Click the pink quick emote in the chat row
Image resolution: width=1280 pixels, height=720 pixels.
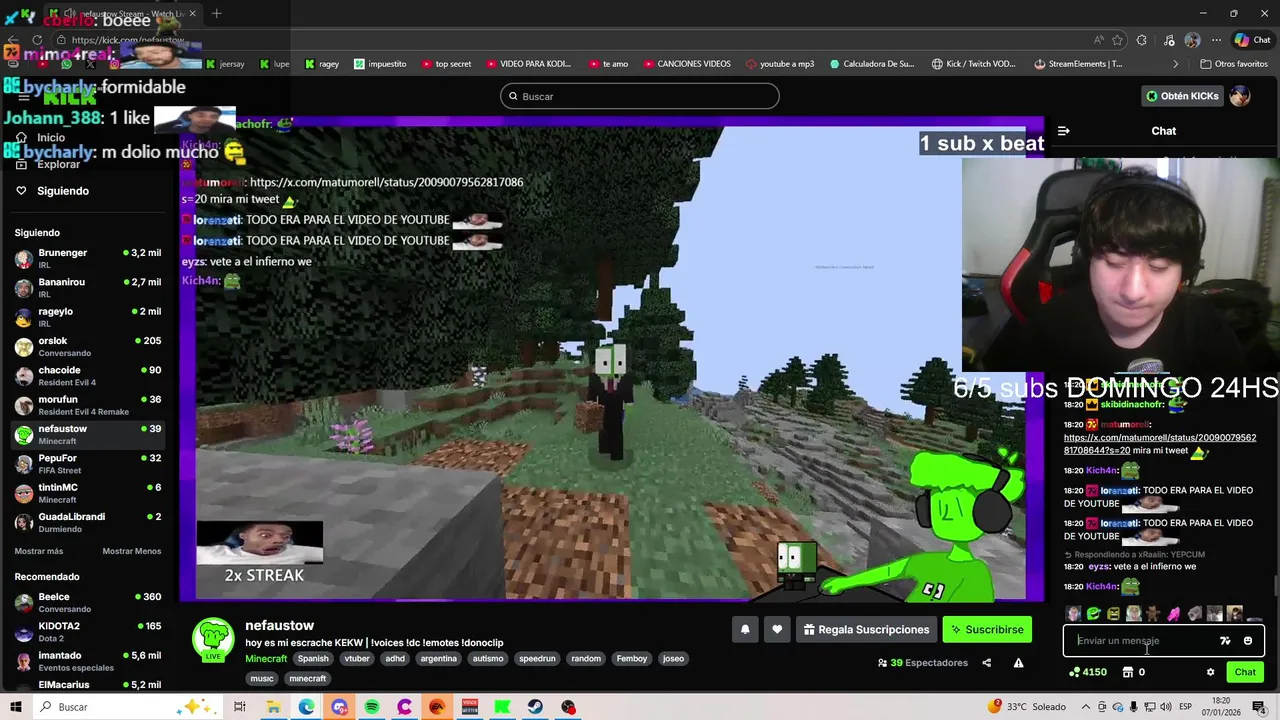click(1174, 614)
